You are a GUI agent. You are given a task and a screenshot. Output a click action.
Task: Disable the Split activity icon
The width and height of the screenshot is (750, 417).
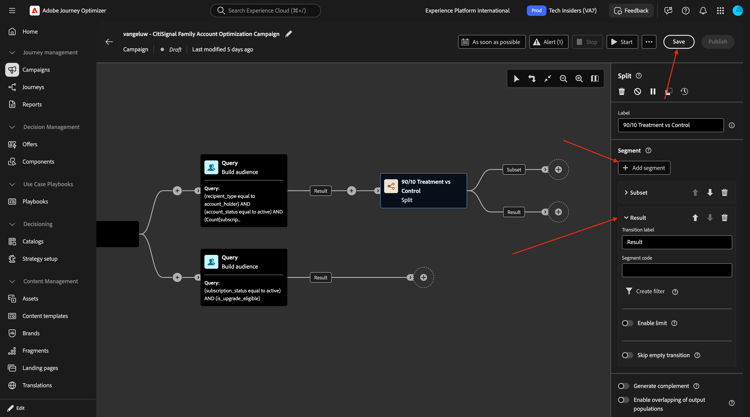pyautogui.click(x=638, y=91)
